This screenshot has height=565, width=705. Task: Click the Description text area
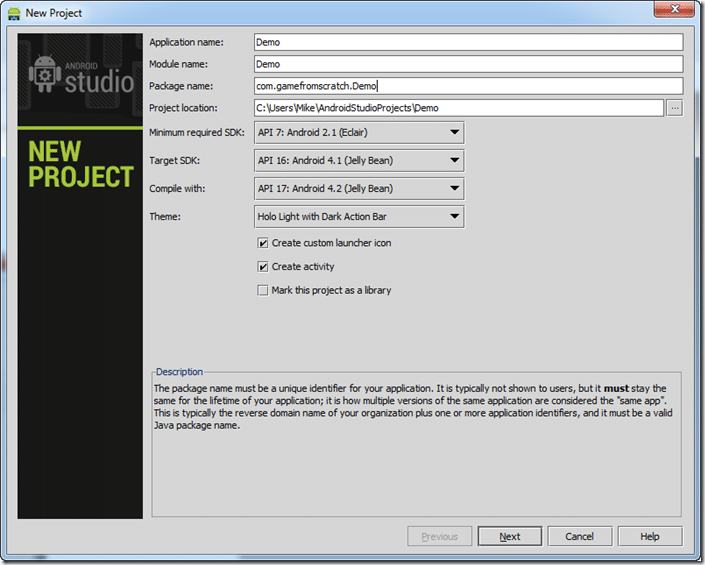[x=415, y=440]
